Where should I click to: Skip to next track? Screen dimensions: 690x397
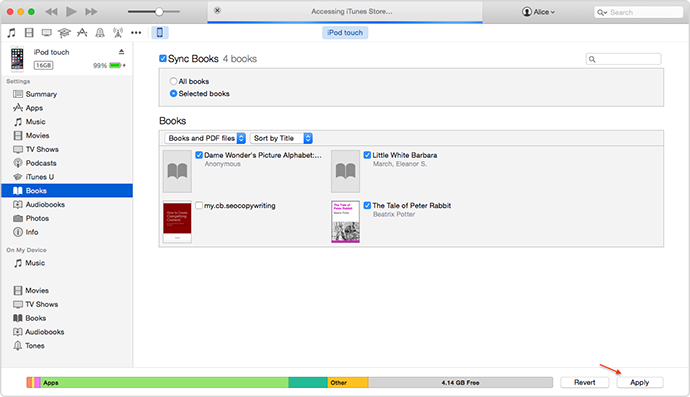pos(91,12)
